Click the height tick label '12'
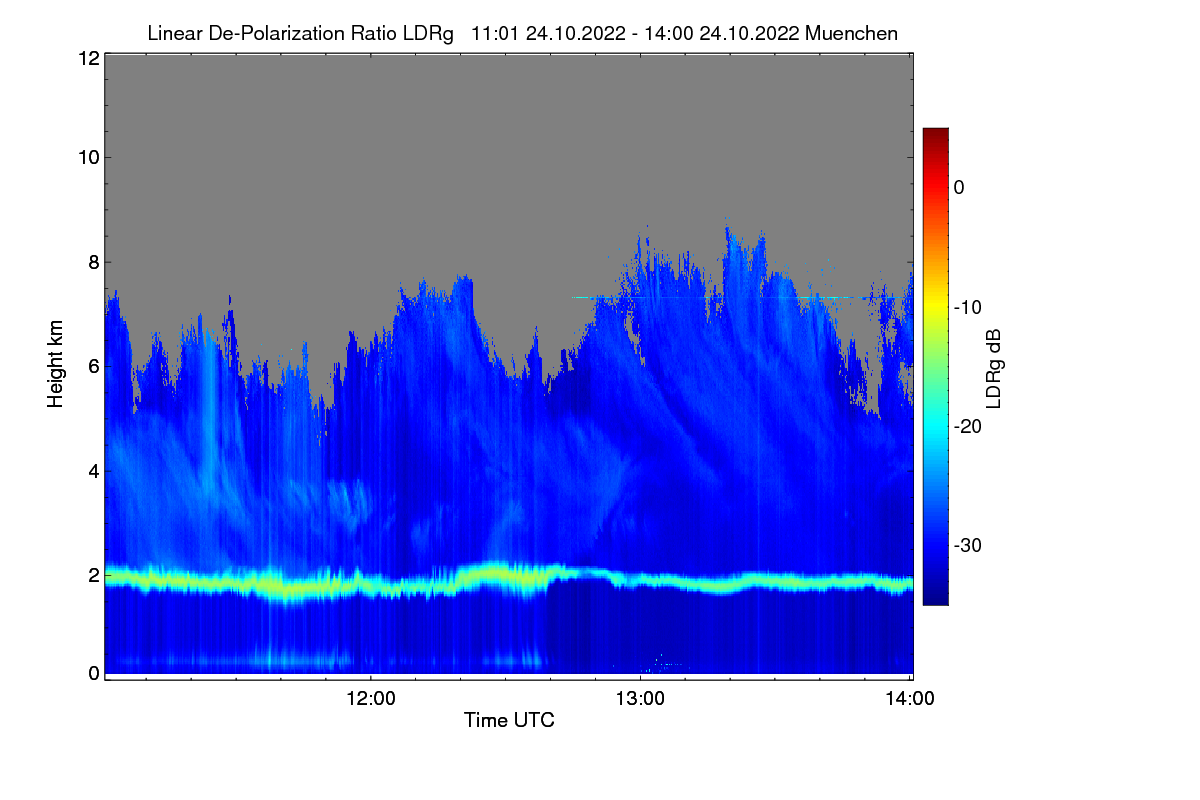1200x800 pixels. [88, 58]
